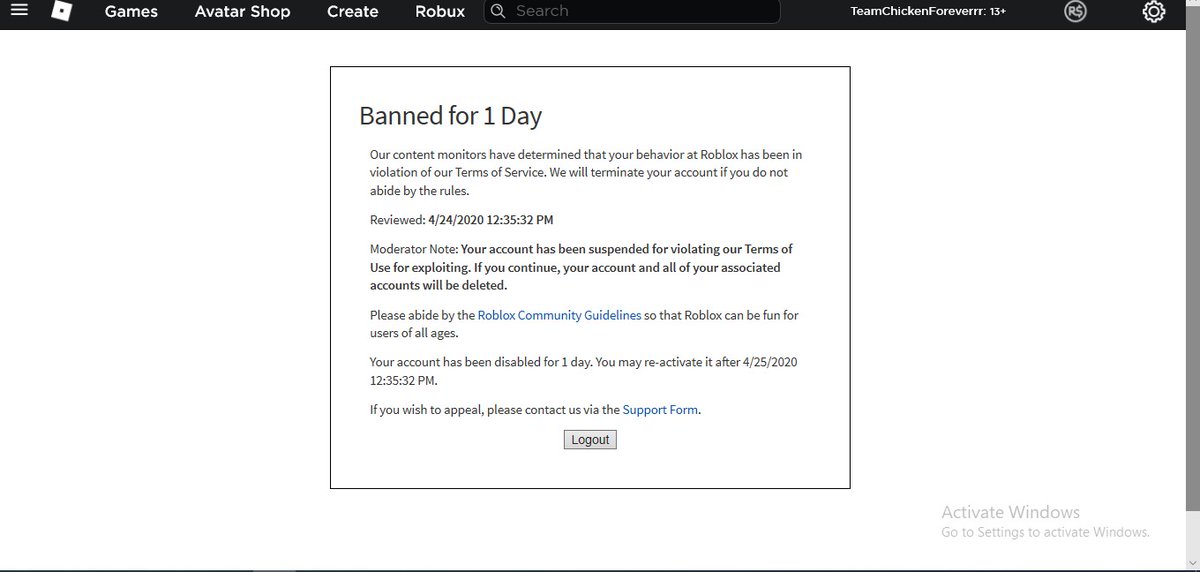Open the Roblox Community Guidelines link
This screenshot has height=572, width=1200.
tap(559, 315)
